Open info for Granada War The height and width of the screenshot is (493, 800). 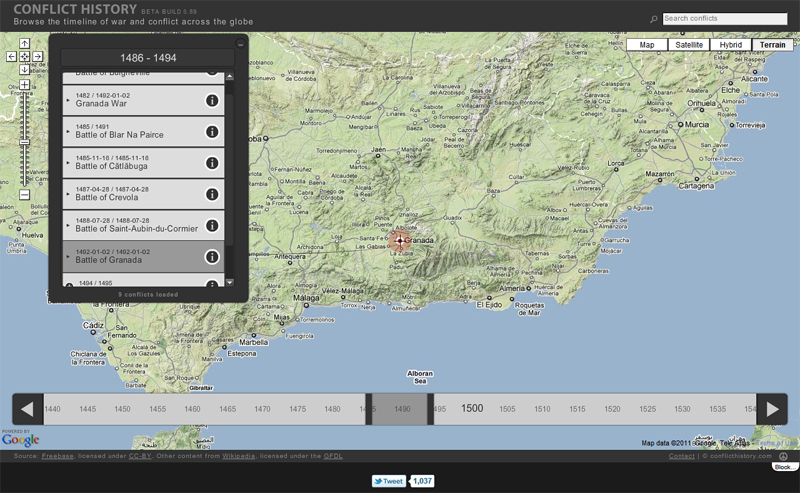tap(212, 101)
